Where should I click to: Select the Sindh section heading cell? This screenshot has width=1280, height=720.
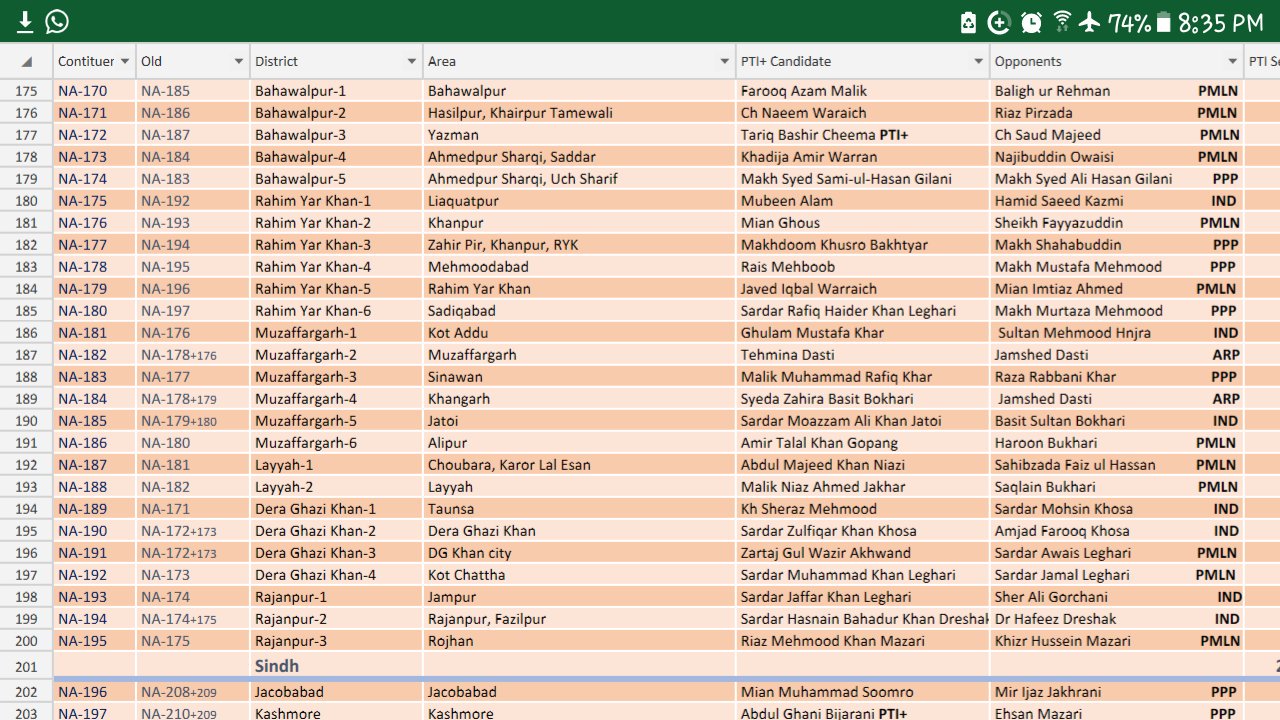pyautogui.click(x=277, y=666)
